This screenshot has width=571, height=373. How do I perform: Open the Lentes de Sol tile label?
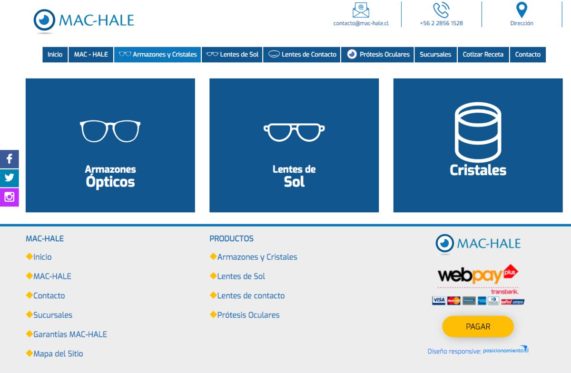pyautogui.click(x=294, y=176)
